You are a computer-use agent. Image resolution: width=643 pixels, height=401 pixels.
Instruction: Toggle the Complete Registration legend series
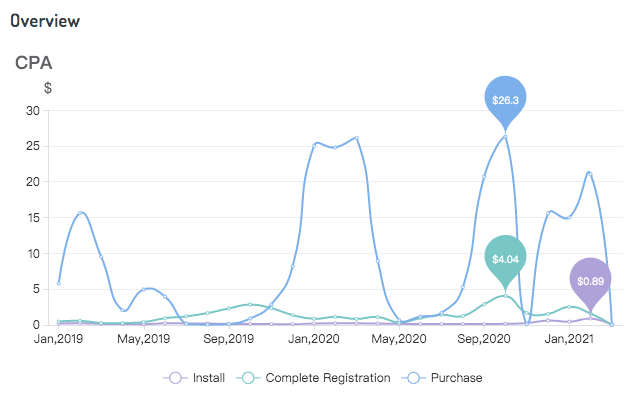point(313,378)
